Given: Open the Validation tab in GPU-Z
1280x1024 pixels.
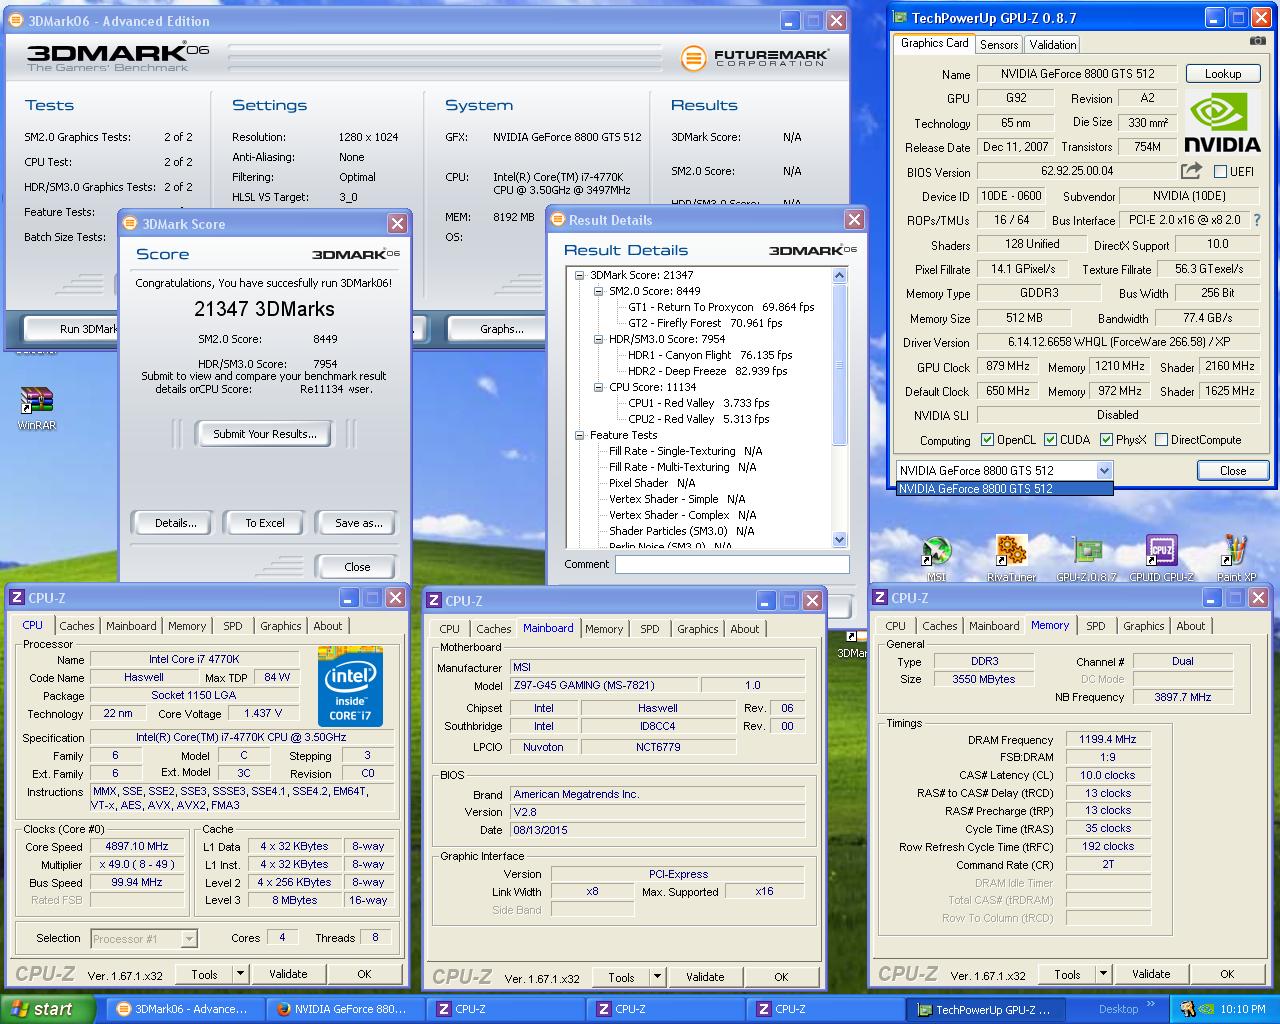Looking at the screenshot, I should tap(1052, 44).
